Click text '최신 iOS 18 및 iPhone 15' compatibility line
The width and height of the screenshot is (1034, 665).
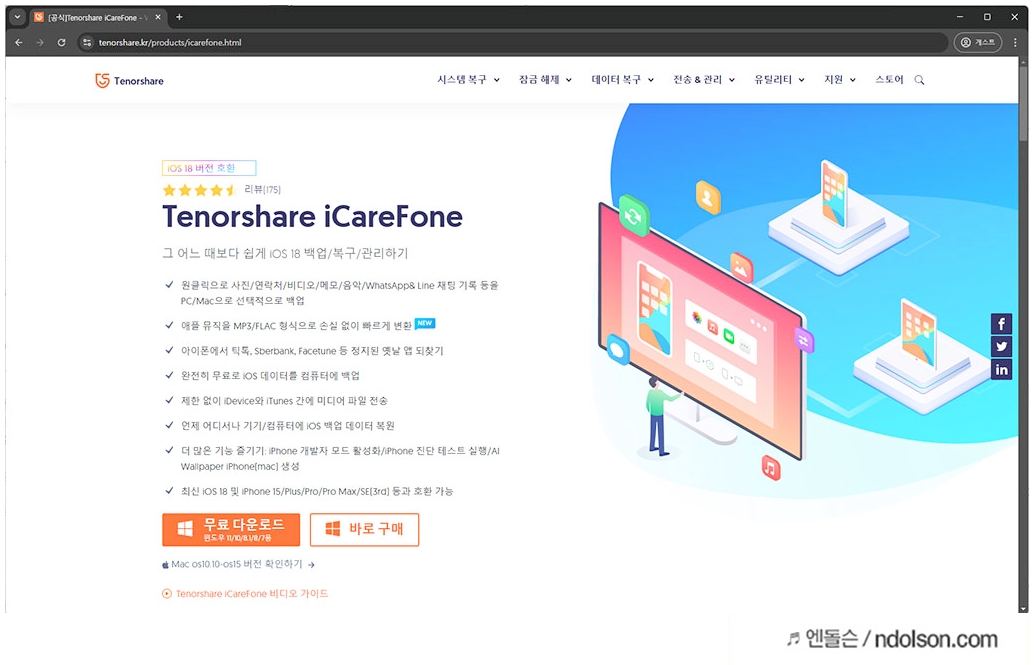coord(317,491)
